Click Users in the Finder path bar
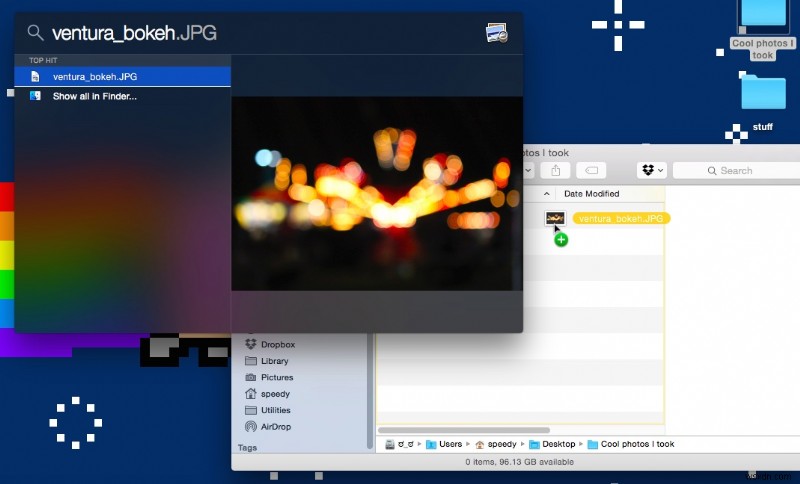This screenshot has width=800, height=484. (x=451, y=444)
